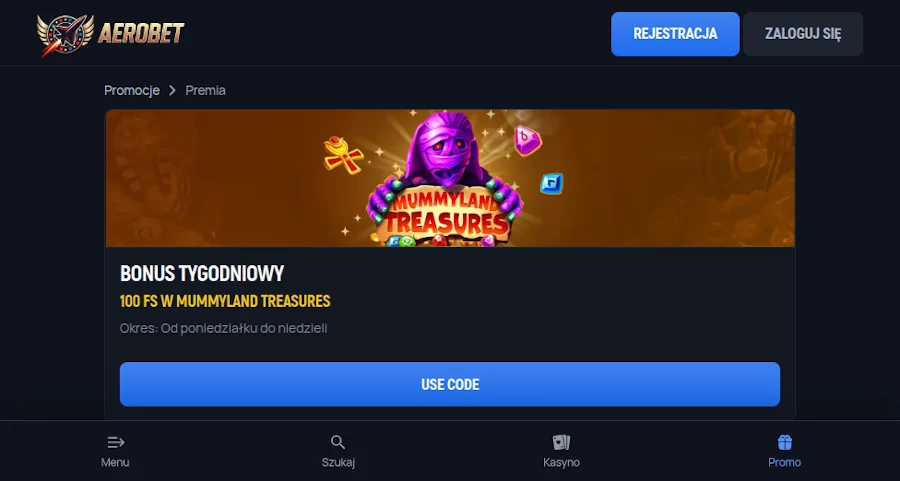Click the yellow 100 FS Mummyland Treasures text
Screen dimensions: 900x481
225,301
